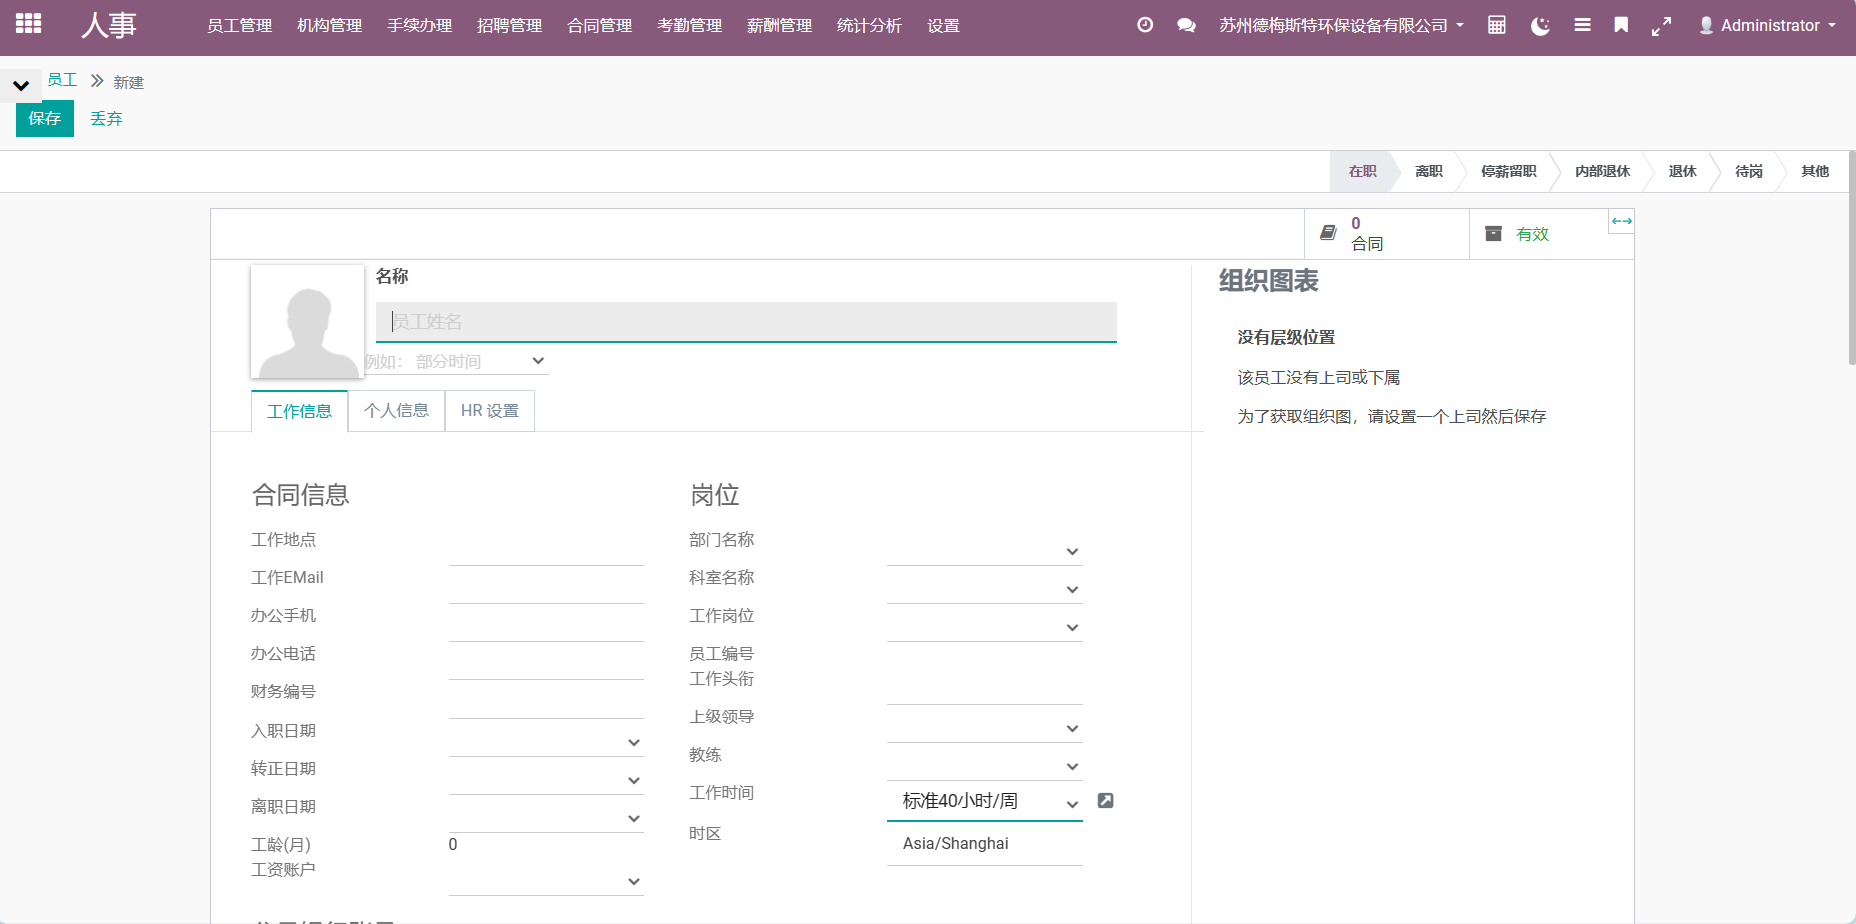Image resolution: width=1856 pixels, height=924 pixels.
Task: Click the employee photo placeholder
Action: pyautogui.click(x=307, y=321)
